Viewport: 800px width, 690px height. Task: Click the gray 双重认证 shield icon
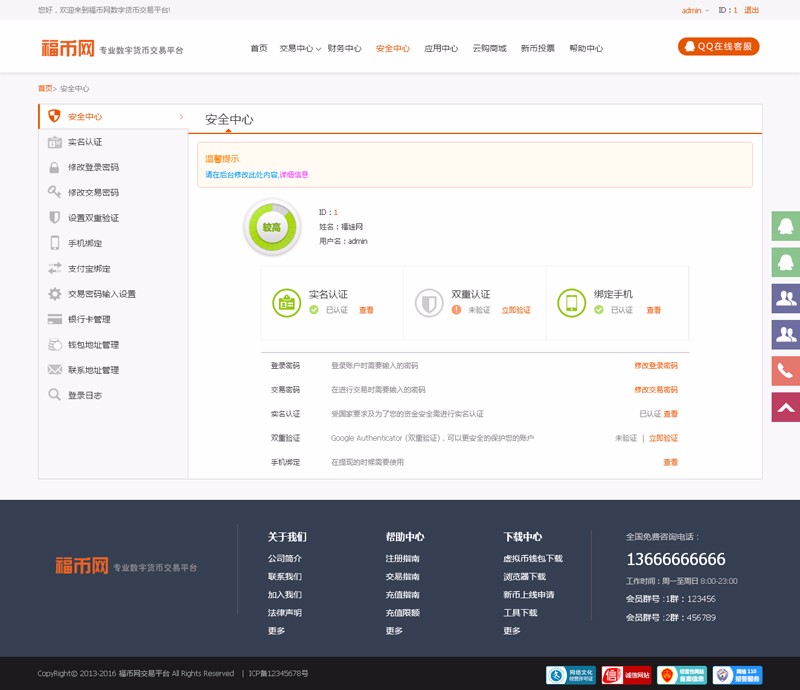429,303
